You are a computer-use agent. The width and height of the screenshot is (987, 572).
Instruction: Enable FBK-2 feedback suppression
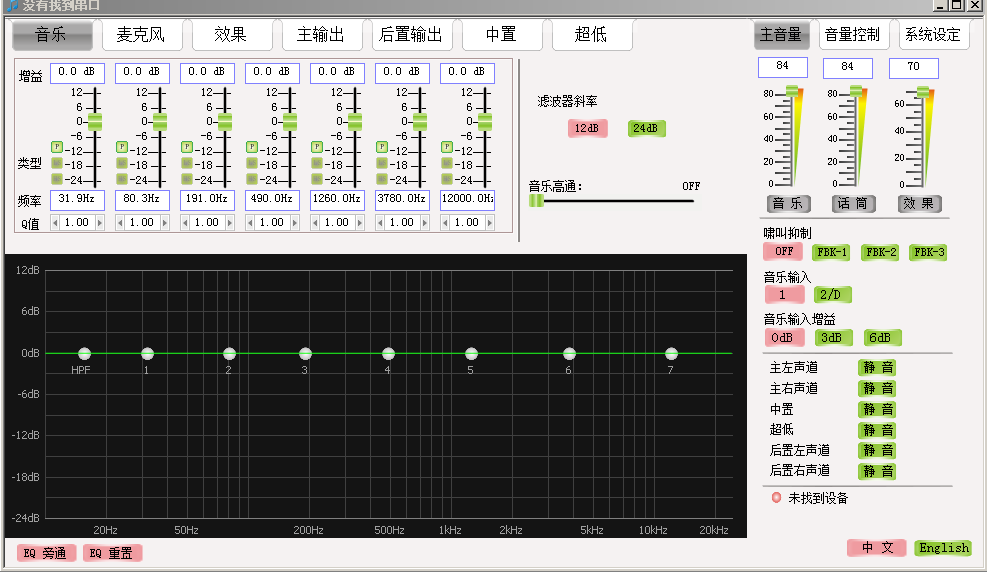tap(880, 252)
